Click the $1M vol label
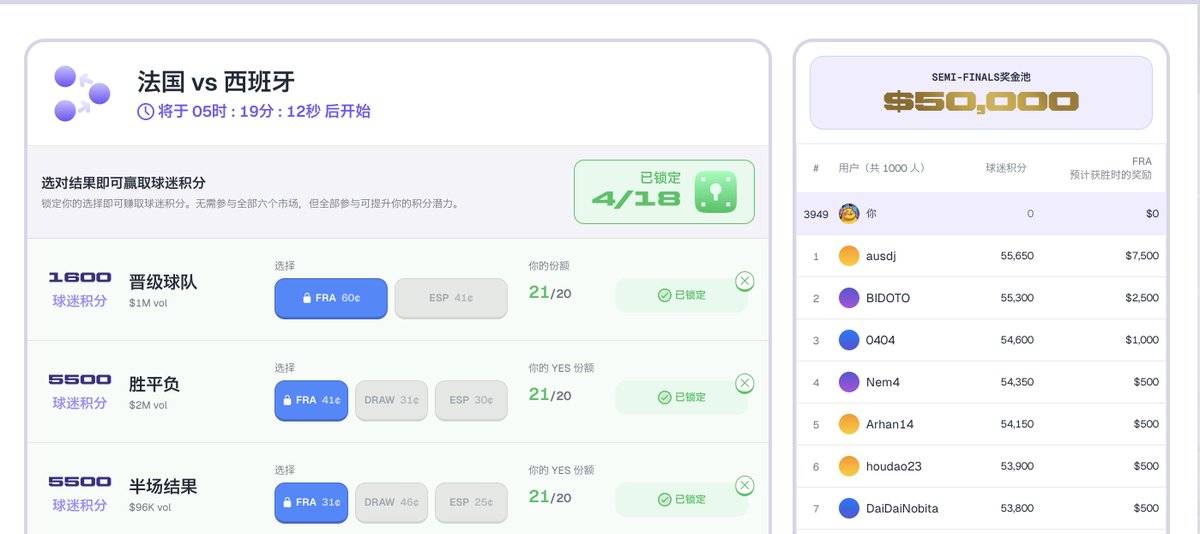The image size is (1200, 534). click(148, 303)
